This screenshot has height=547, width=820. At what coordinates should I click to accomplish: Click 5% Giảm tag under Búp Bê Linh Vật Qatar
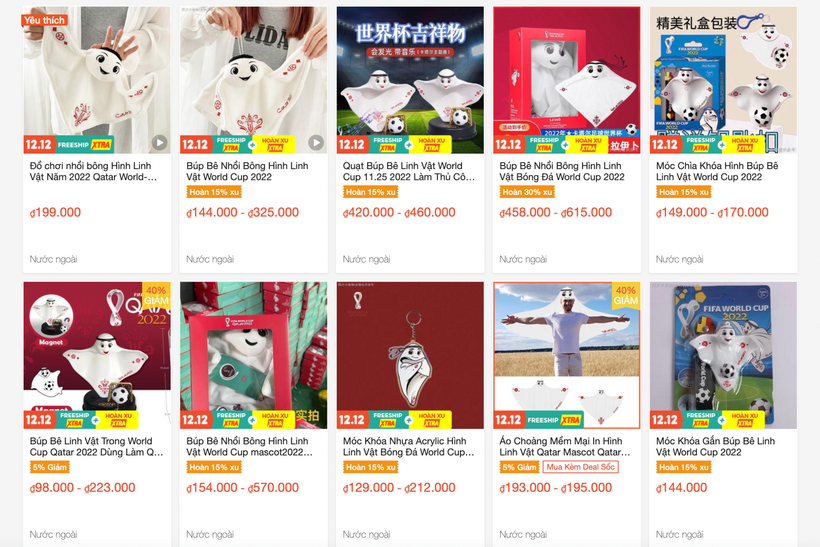point(50,467)
